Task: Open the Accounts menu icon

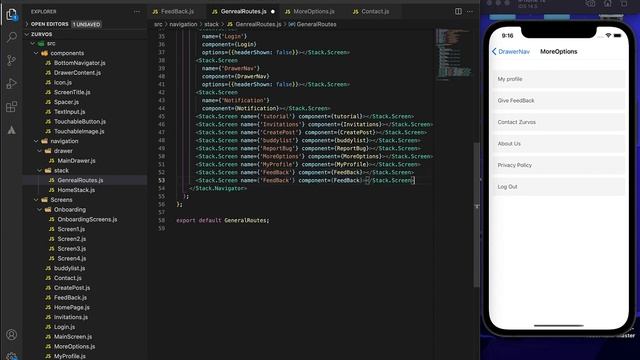Action: (x=11, y=335)
